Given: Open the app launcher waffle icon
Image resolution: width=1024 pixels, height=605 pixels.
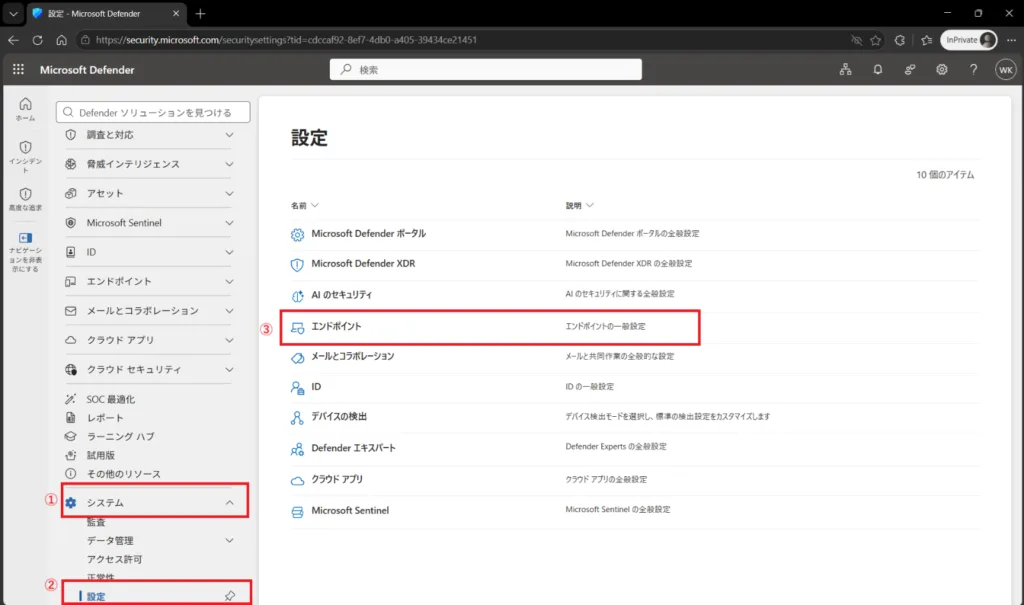Looking at the screenshot, I should click(x=18, y=69).
